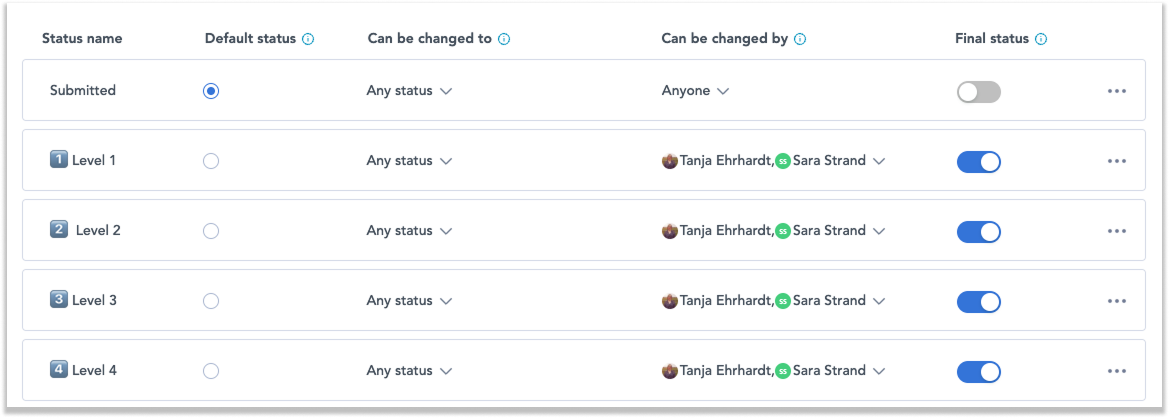The height and width of the screenshot is (418, 1169).
Task: Select Level 1 as default status
Action: [210, 161]
